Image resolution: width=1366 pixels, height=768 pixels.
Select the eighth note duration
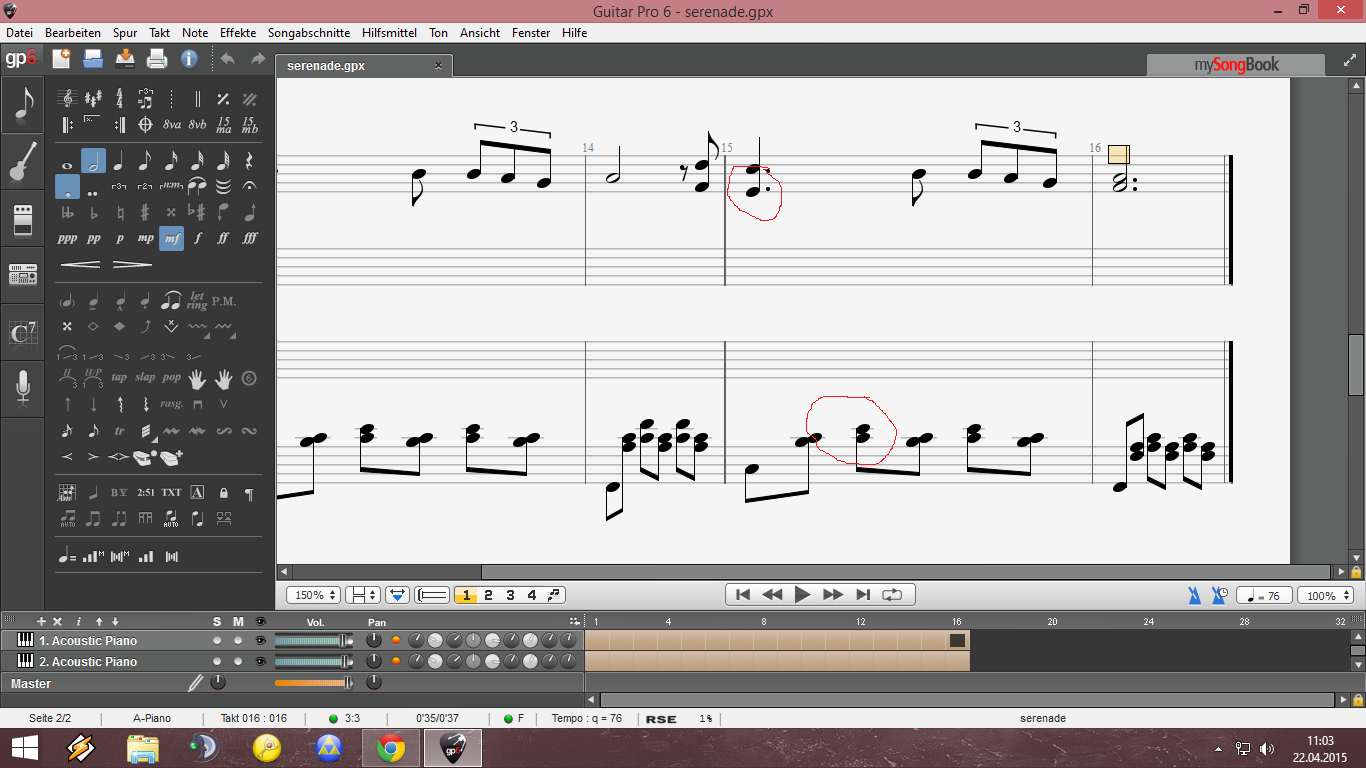click(145, 161)
